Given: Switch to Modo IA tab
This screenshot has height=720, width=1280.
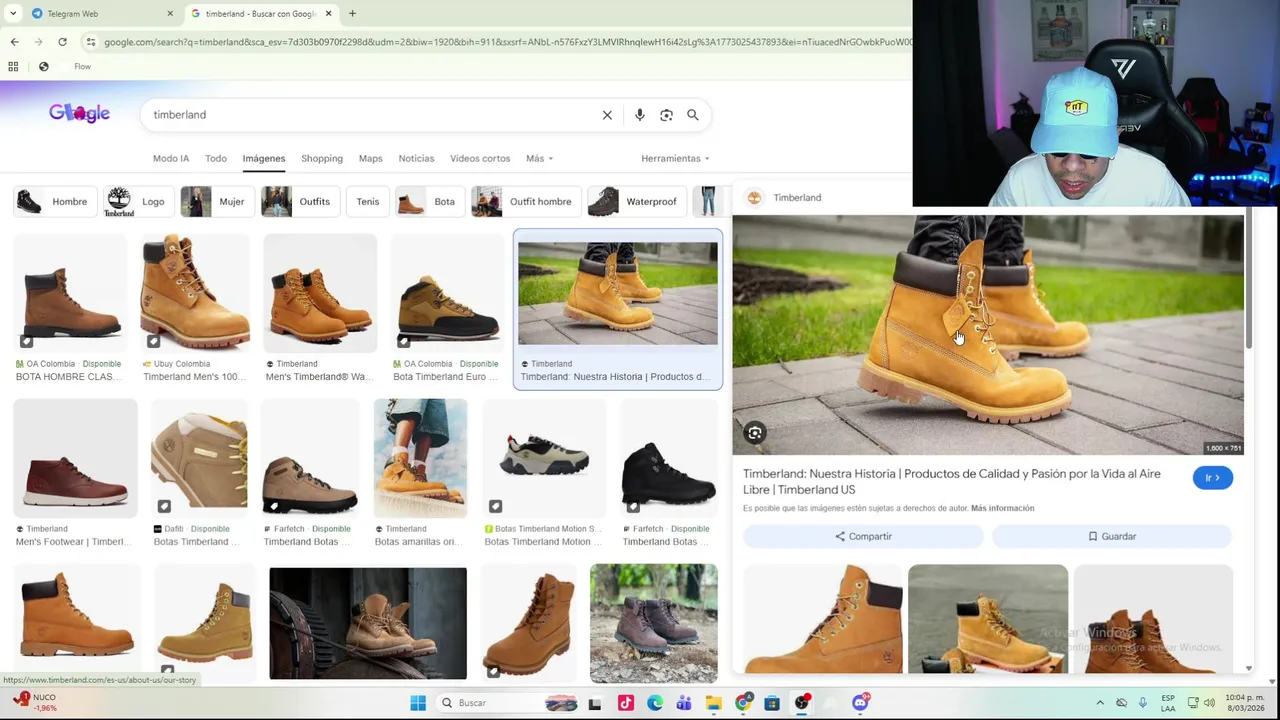Looking at the screenshot, I should [171, 158].
